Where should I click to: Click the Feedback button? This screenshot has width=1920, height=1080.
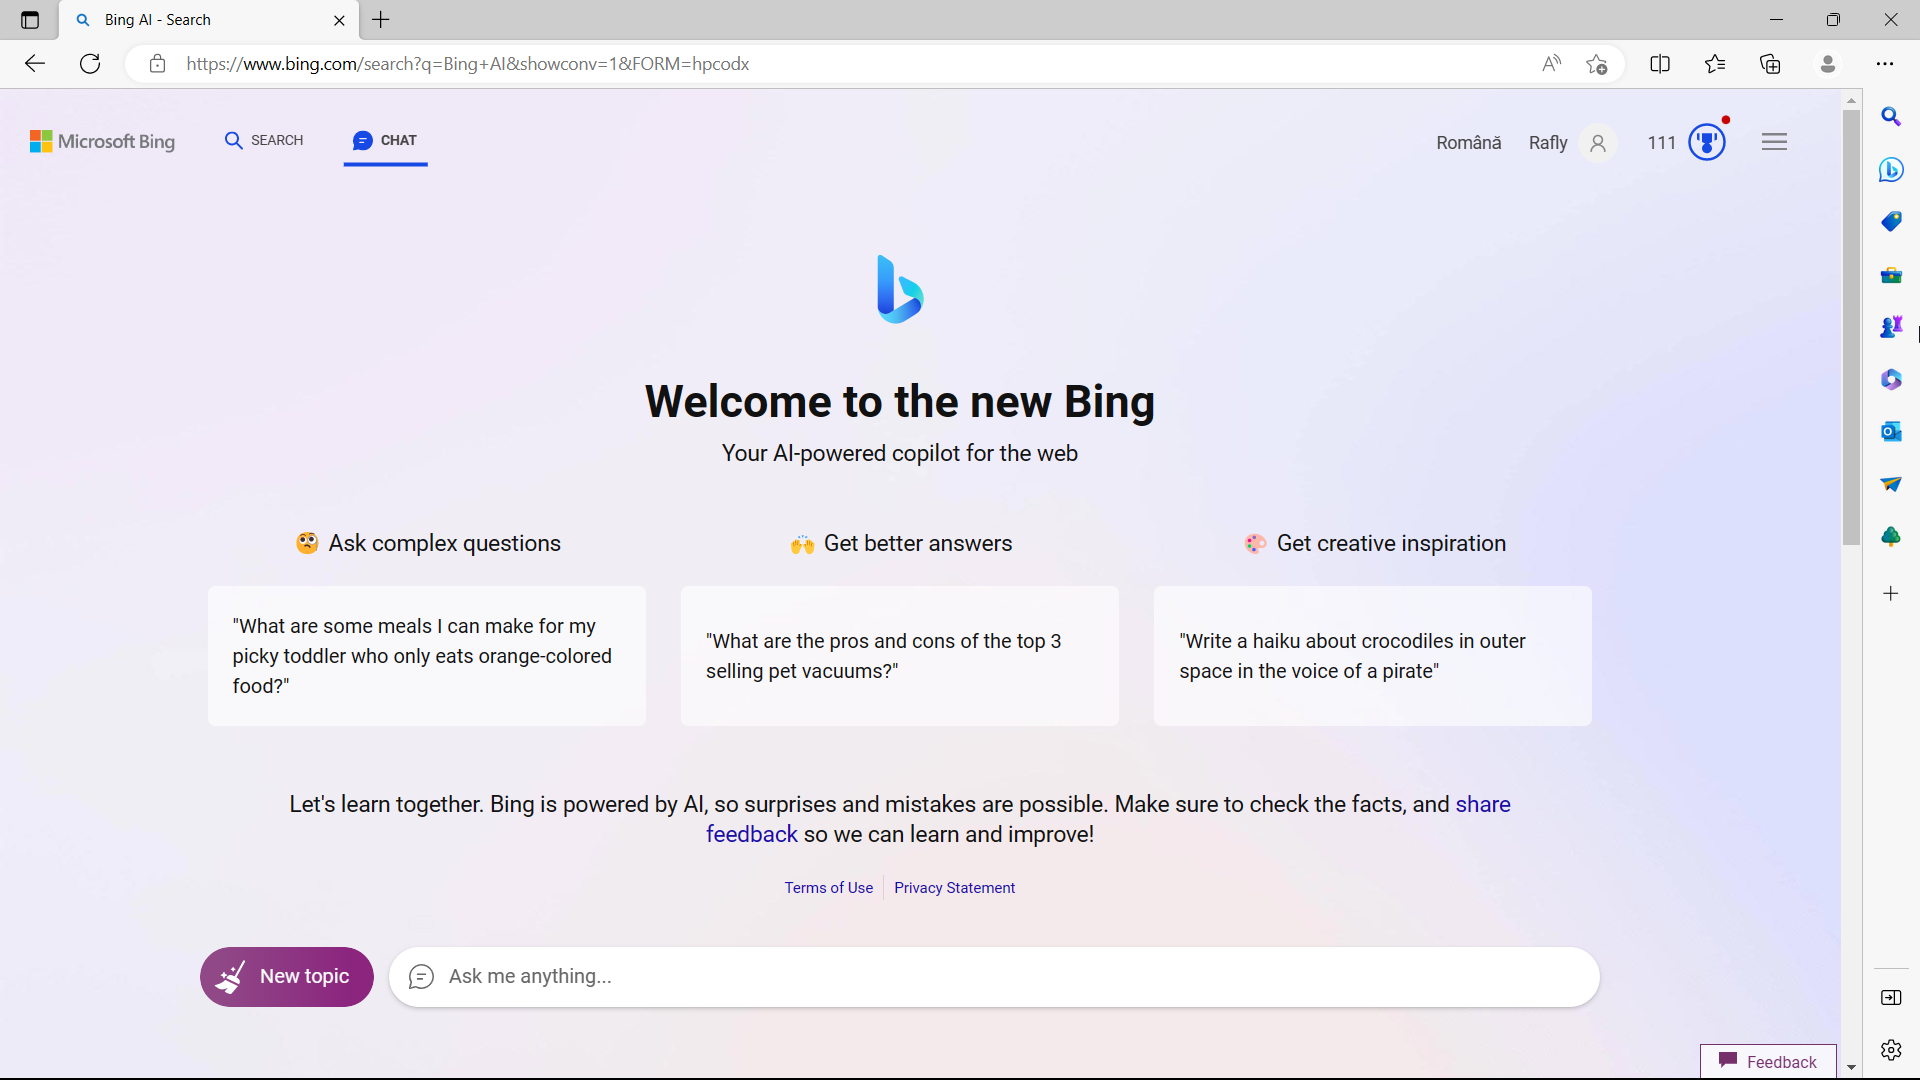point(1768,1062)
